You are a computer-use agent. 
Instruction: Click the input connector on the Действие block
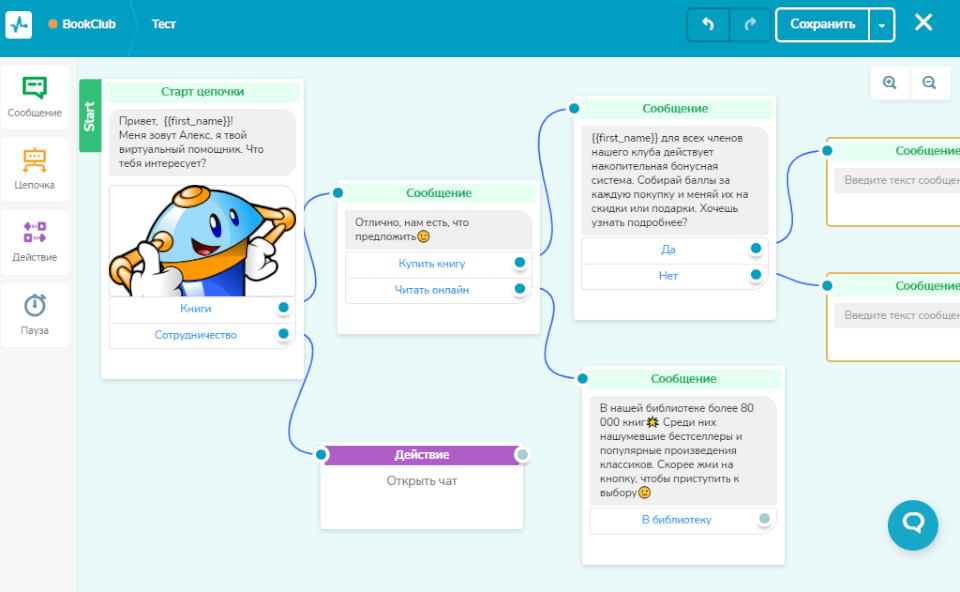tap(321, 455)
